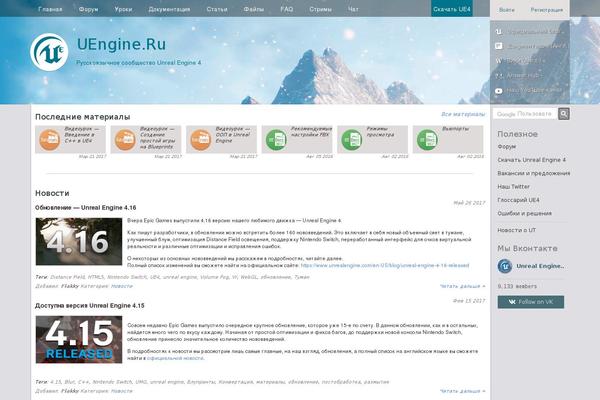This screenshot has height=400, width=600.
Task: Click the Answer Hub icon in header panel
Action: pos(499,76)
